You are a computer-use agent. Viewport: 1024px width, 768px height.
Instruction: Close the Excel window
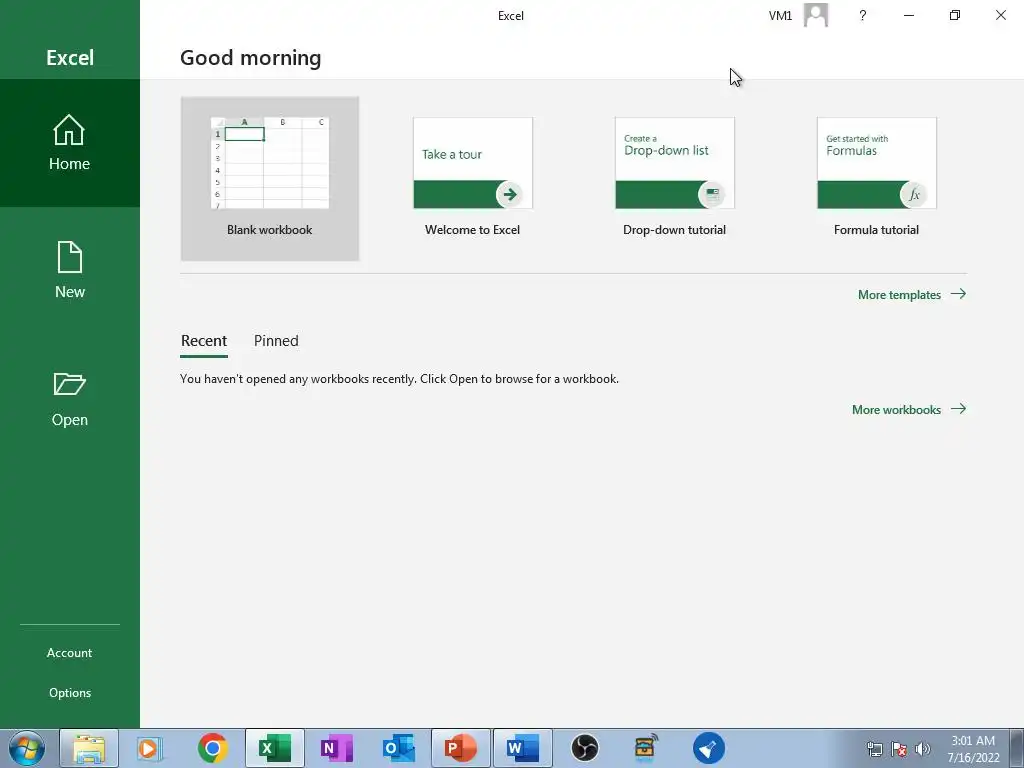(x=1000, y=15)
